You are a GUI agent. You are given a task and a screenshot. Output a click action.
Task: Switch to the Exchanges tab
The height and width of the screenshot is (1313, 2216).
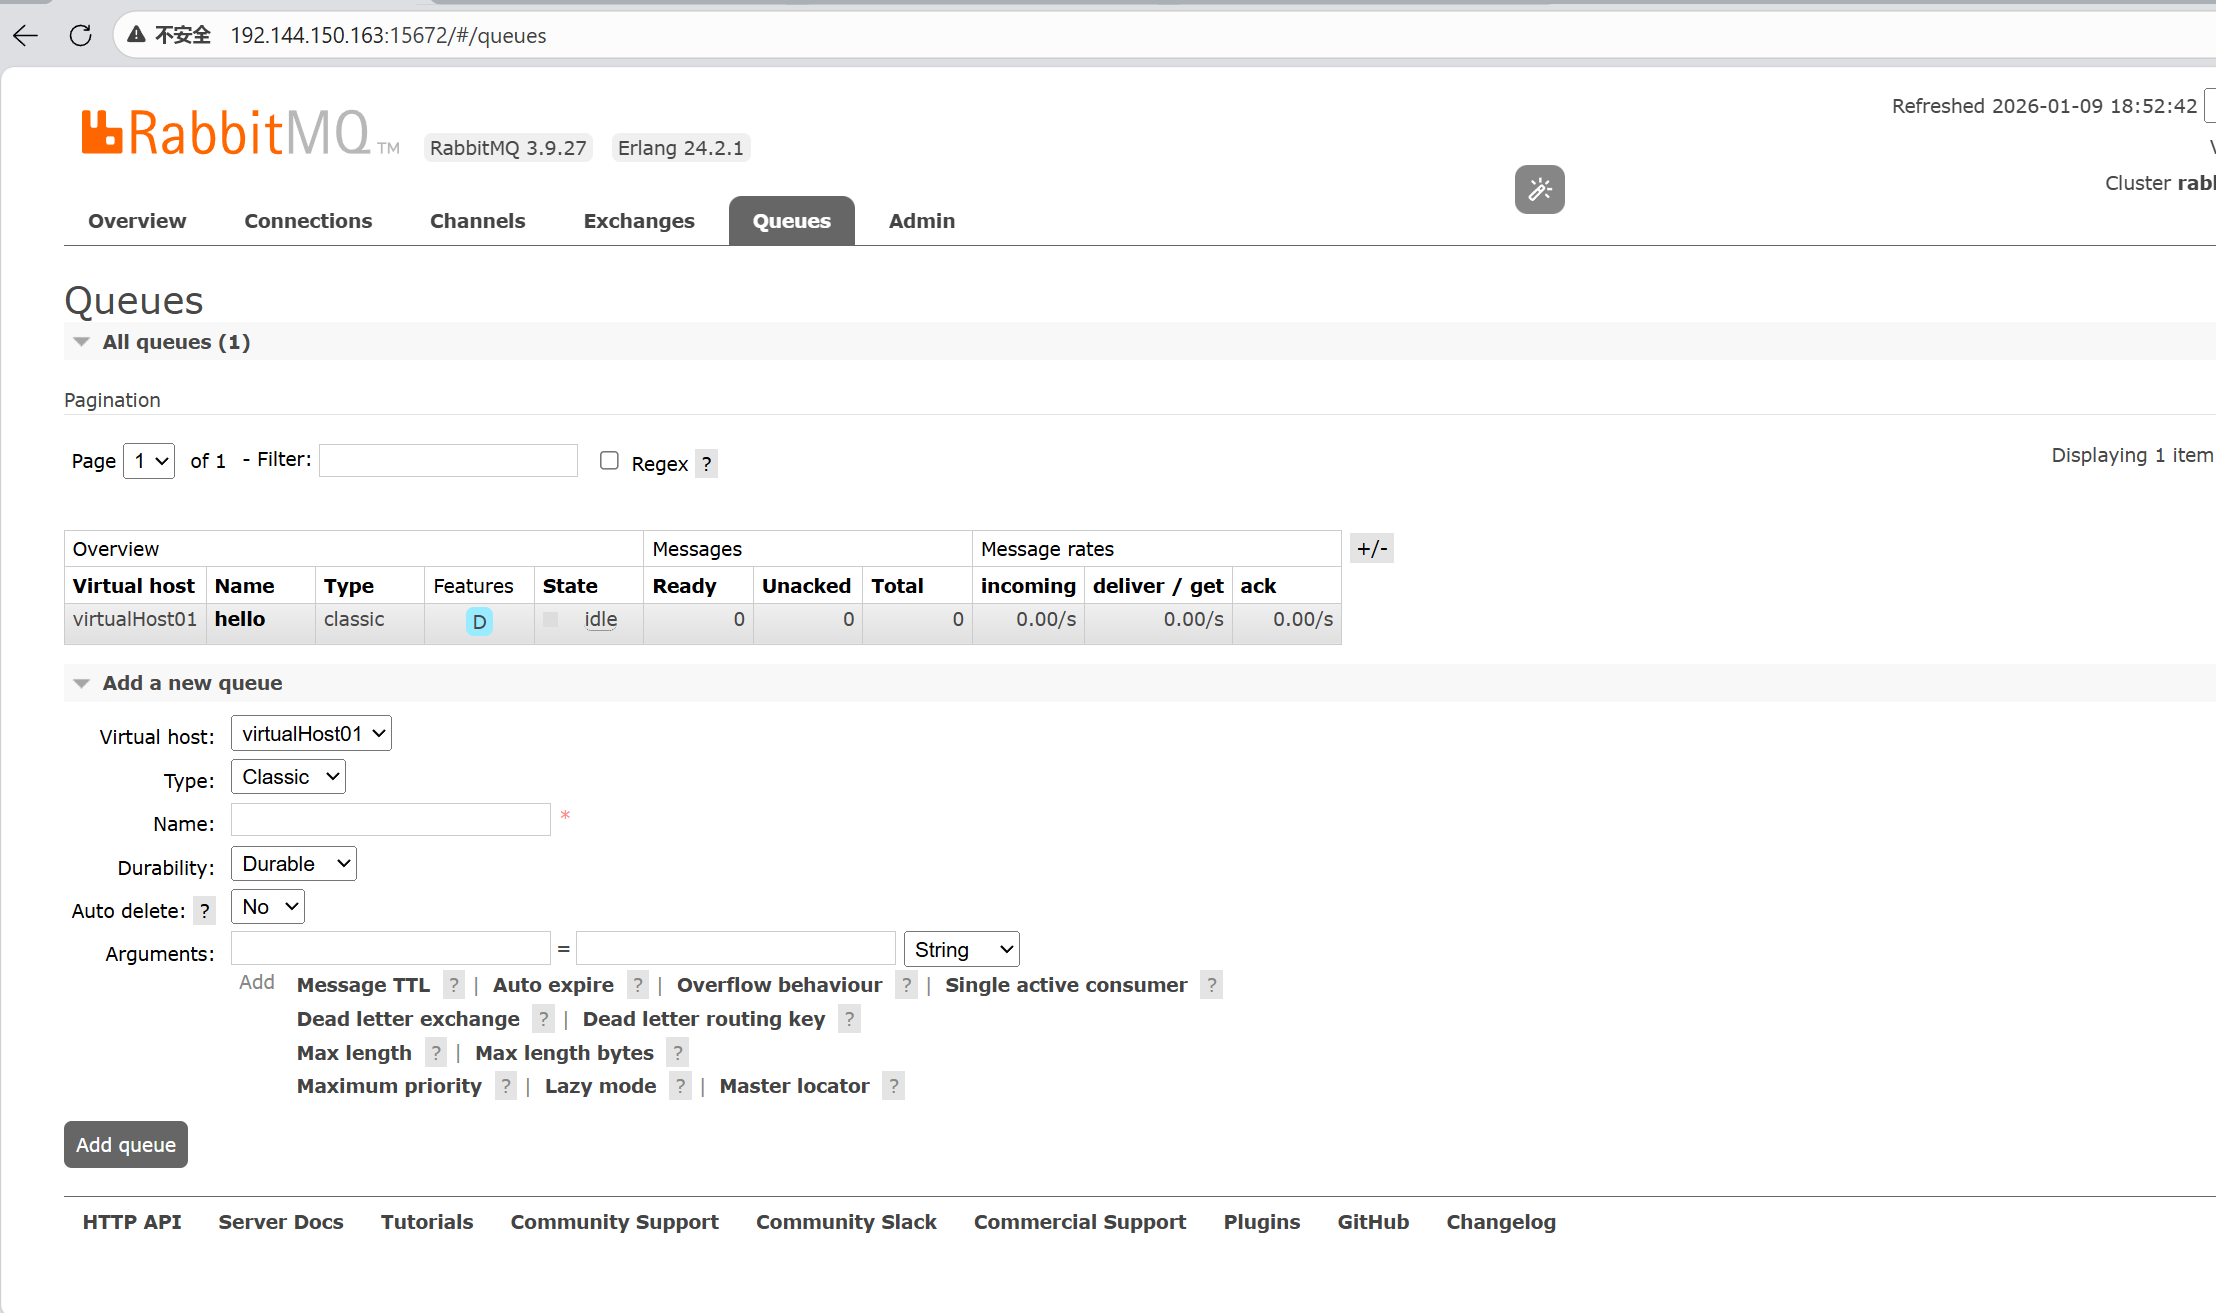639,221
